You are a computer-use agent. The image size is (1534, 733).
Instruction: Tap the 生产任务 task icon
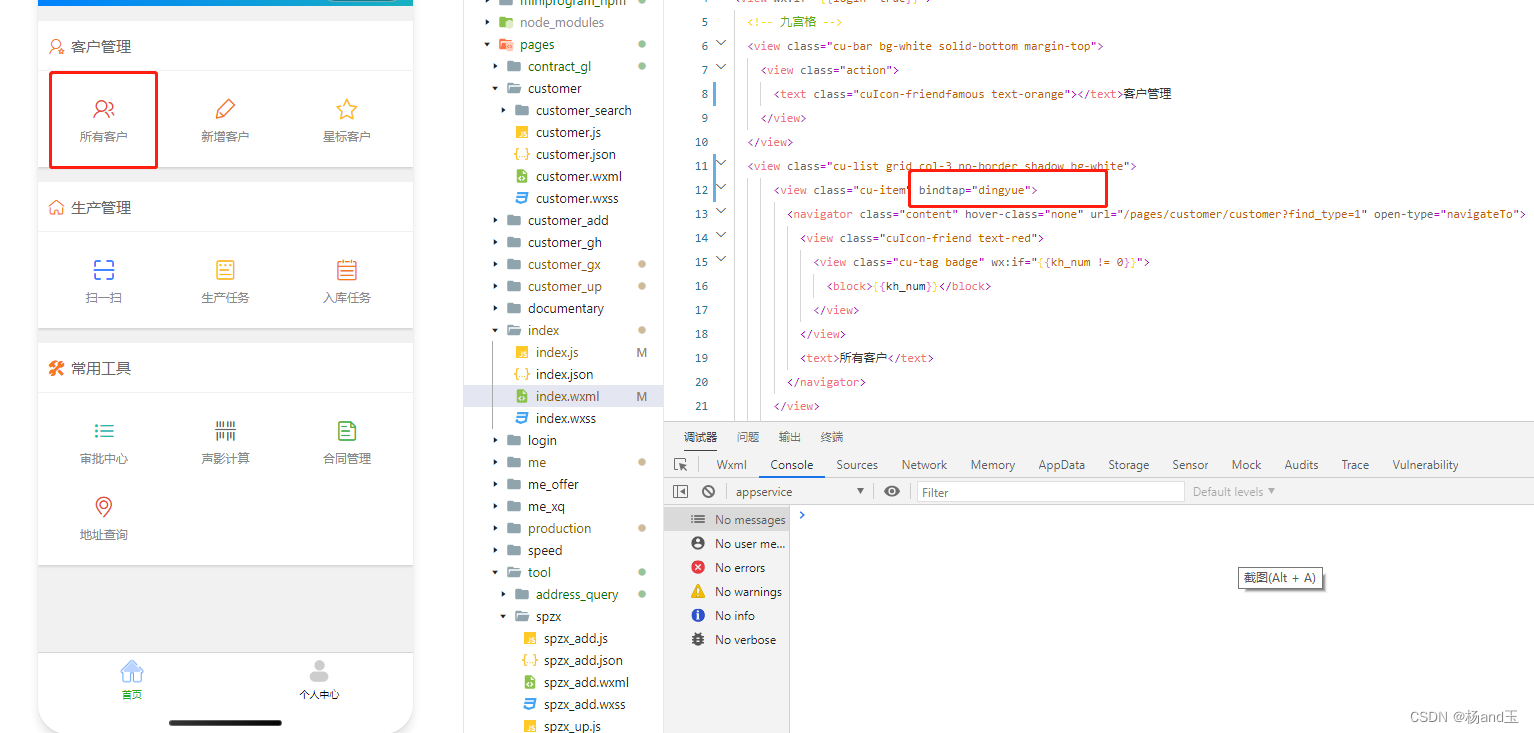225,270
